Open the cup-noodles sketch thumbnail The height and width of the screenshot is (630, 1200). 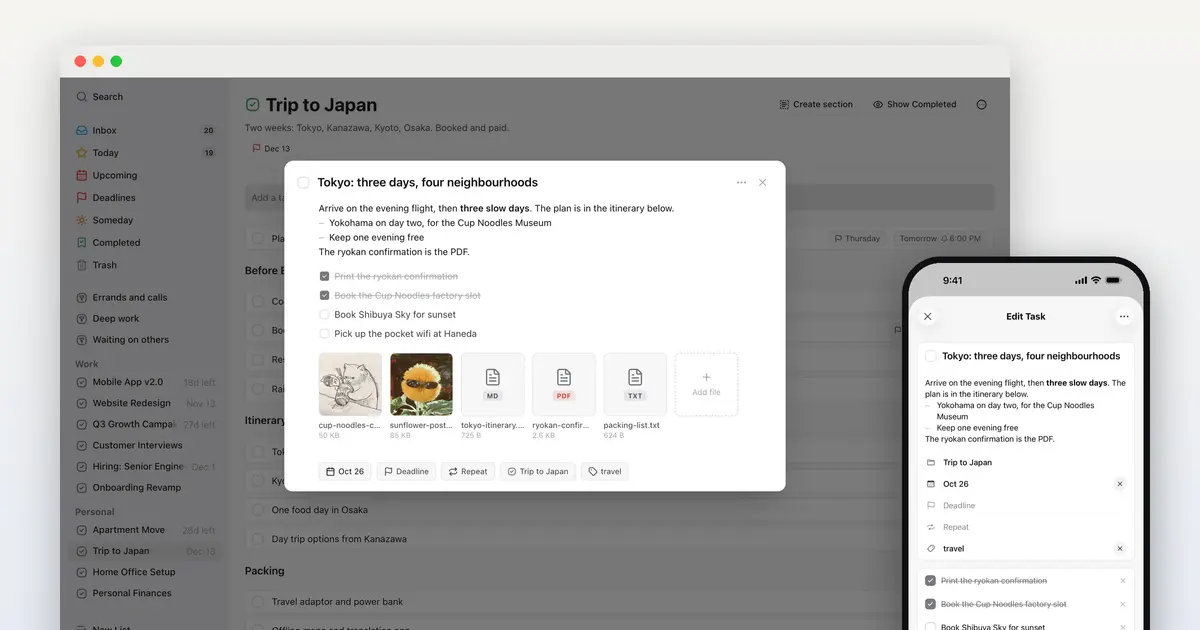click(x=350, y=384)
